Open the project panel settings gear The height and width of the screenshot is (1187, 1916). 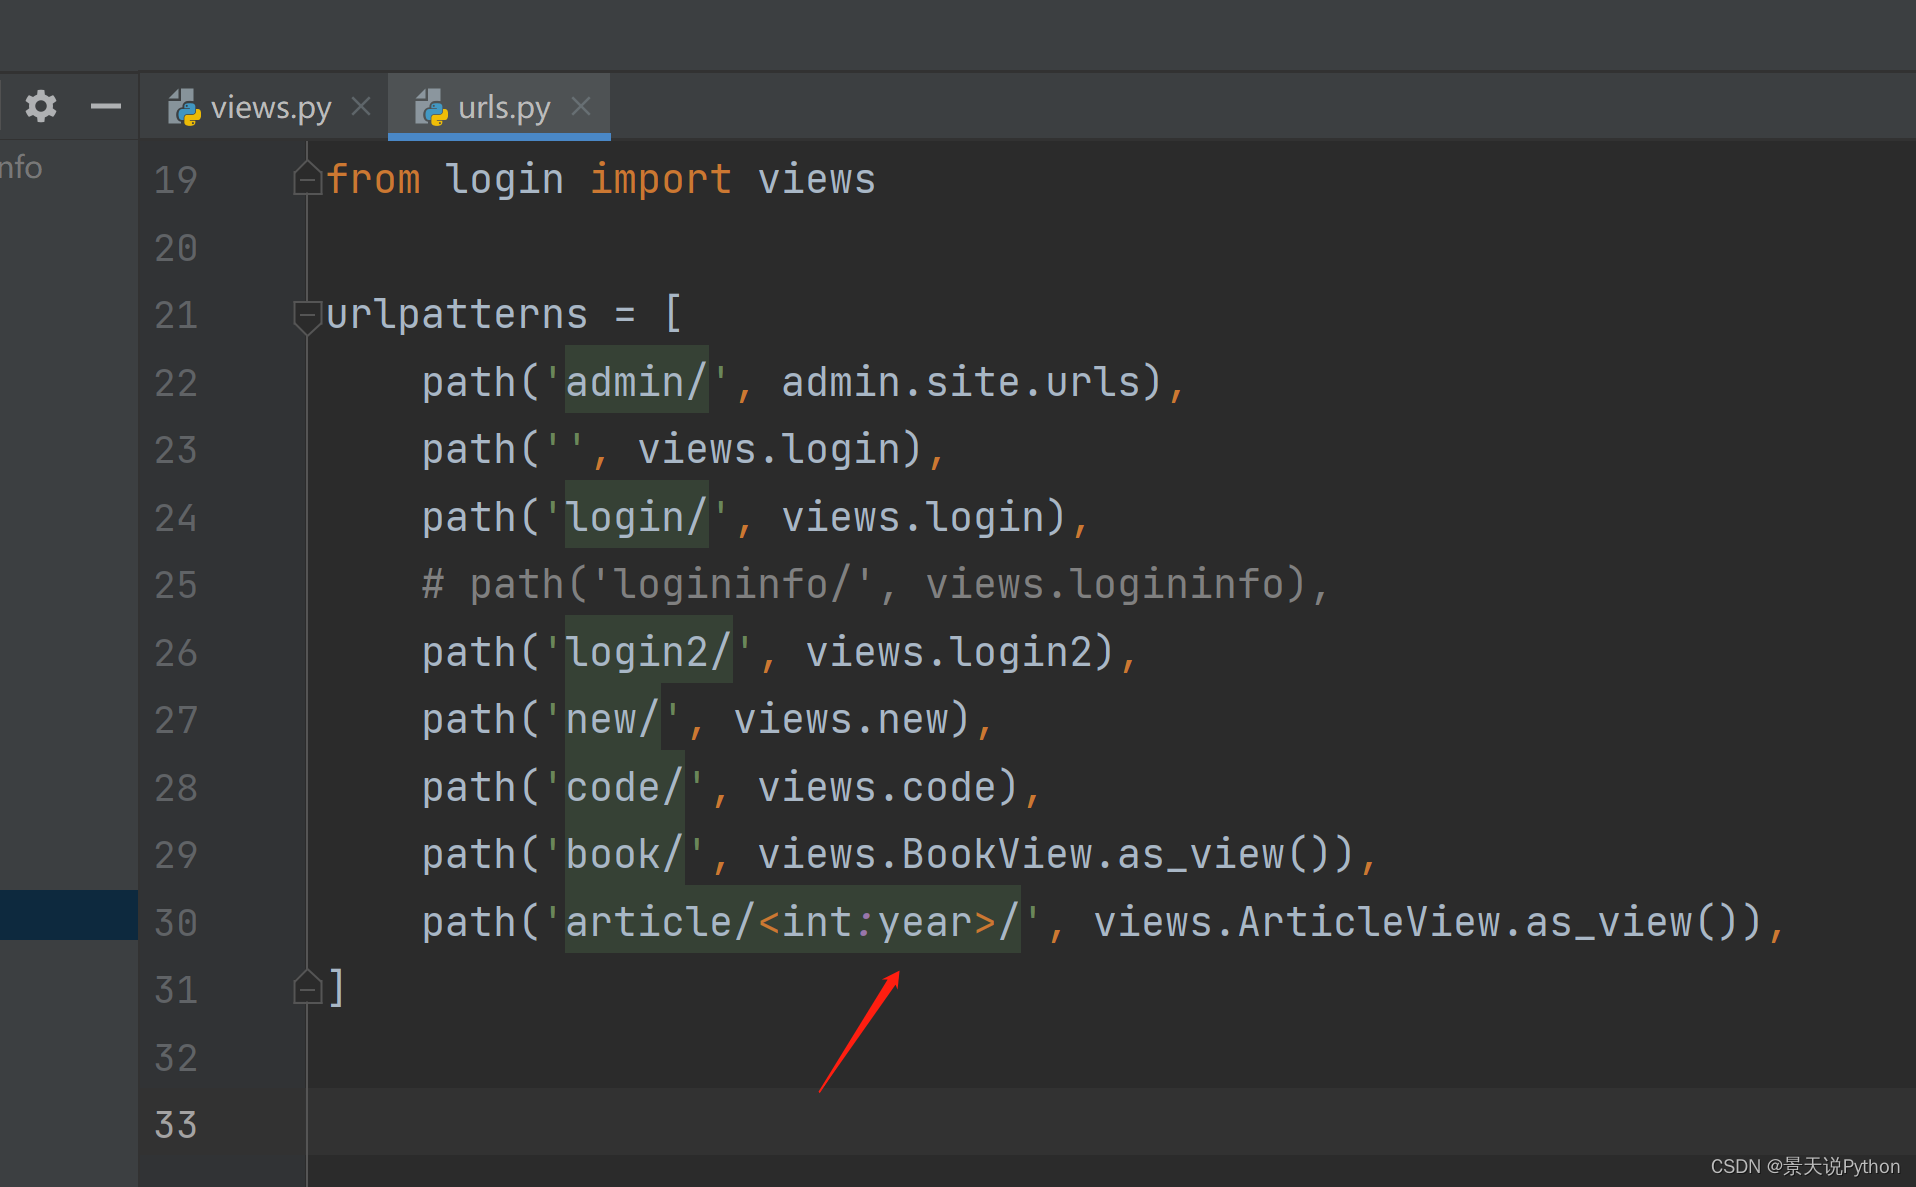[41, 105]
